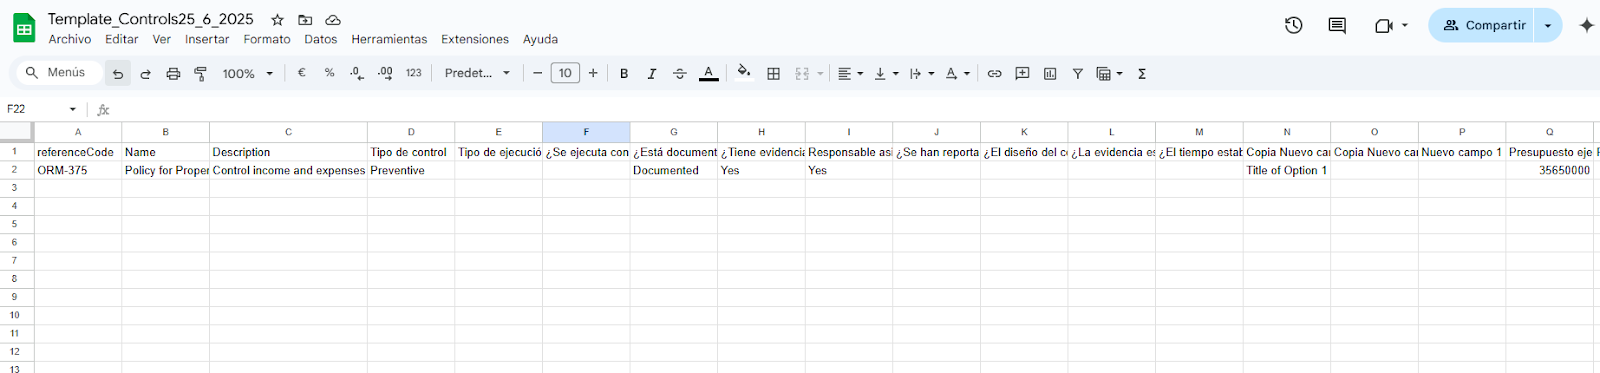Open zoom level 100% dropdown
Screen dimensions: 1600x373
pos(248,73)
